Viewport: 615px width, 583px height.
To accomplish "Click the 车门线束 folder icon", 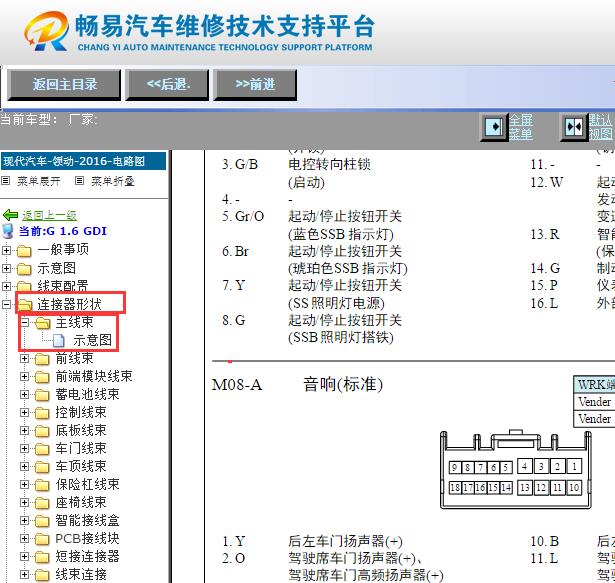I will click(42, 449).
